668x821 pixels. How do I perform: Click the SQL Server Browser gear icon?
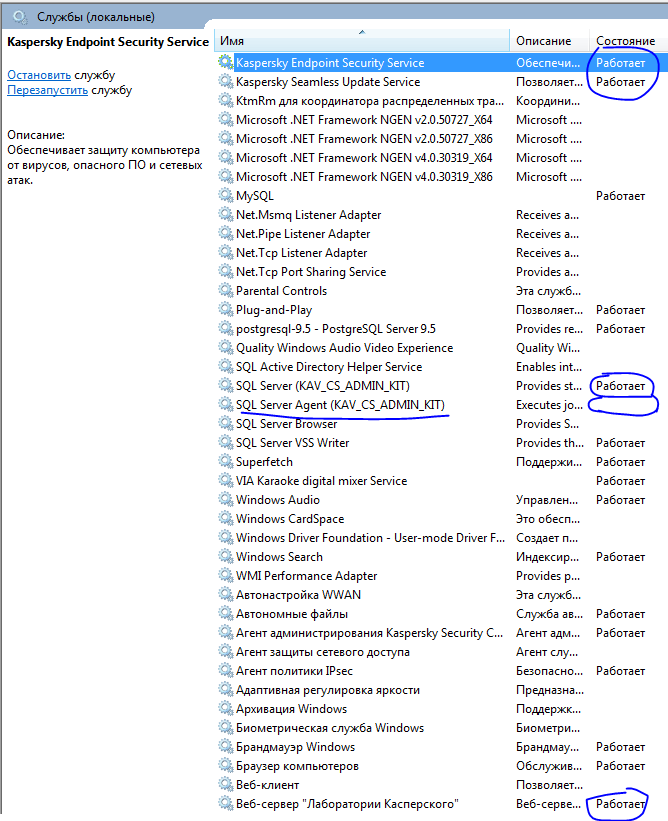pos(226,423)
